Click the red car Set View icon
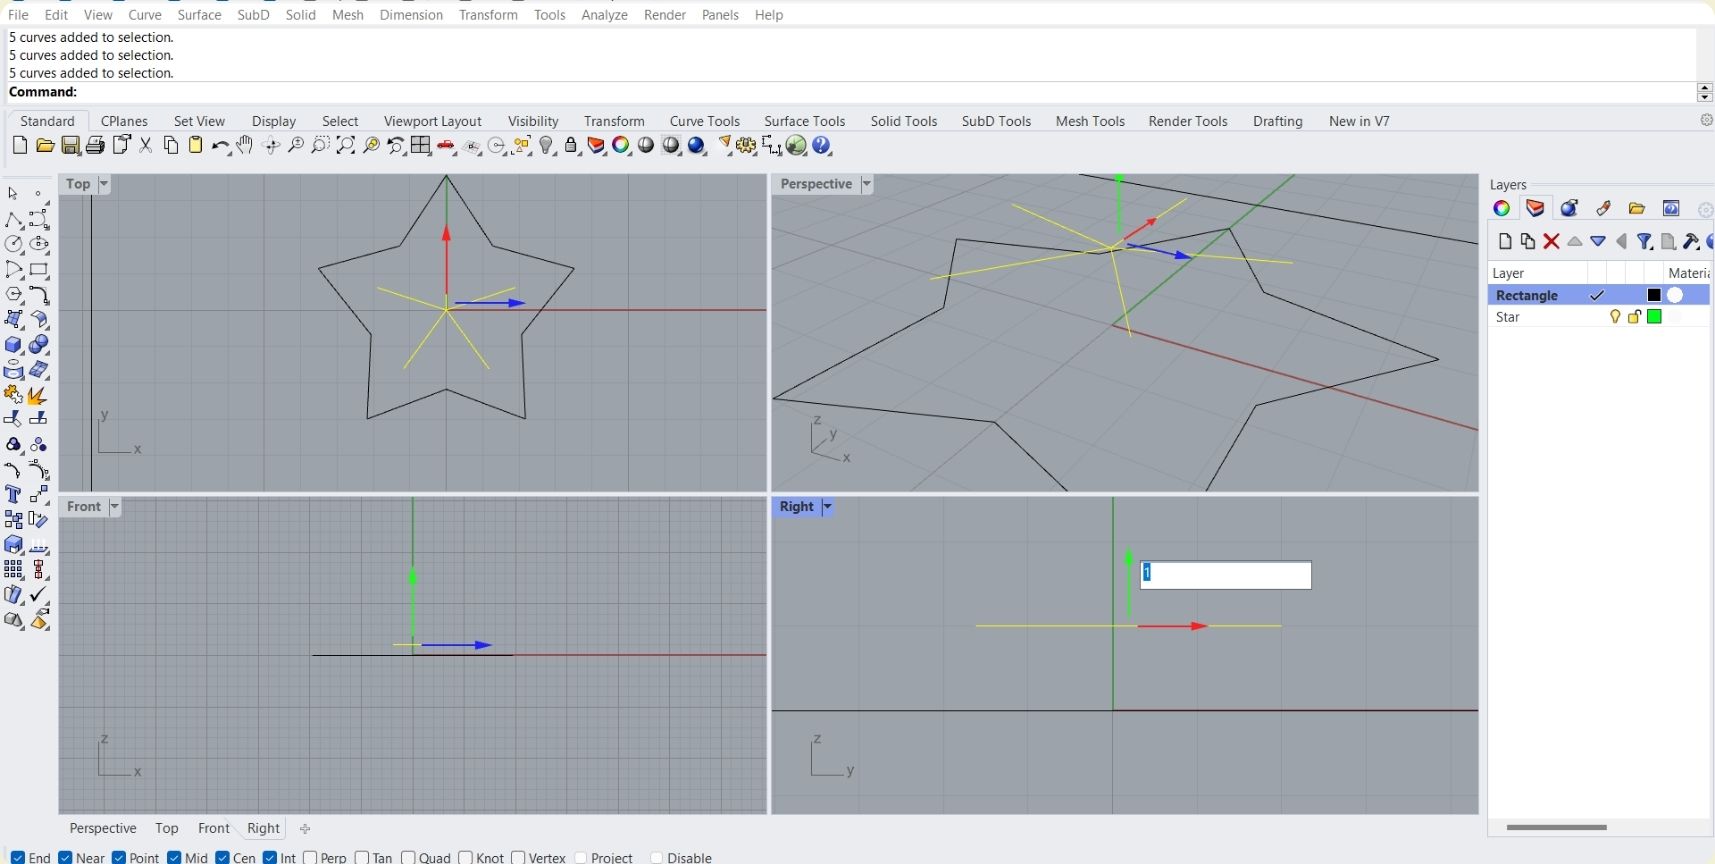Image resolution: width=1715 pixels, height=864 pixels. [446, 146]
